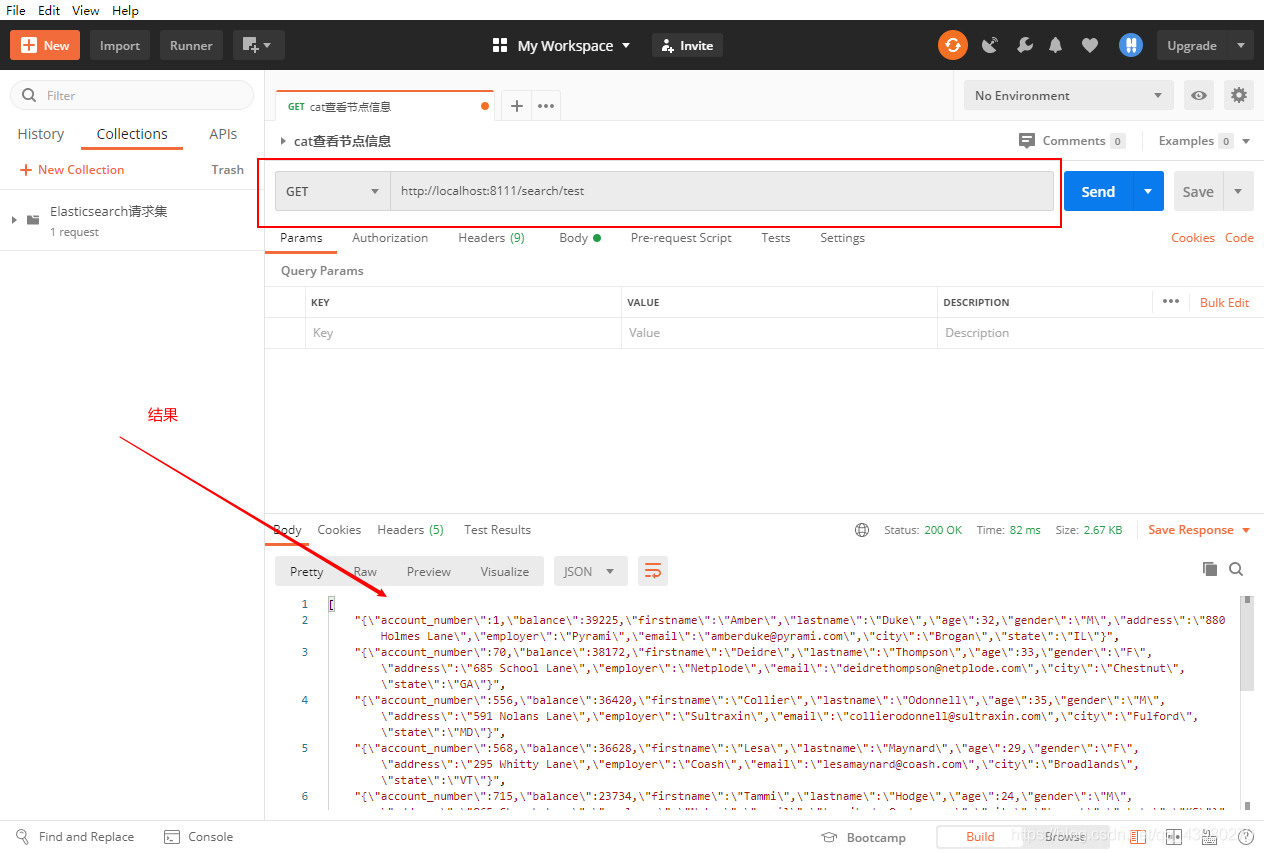Open the Save Response dropdown
Screen dimensions: 1264x853
[x=1199, y=530]
